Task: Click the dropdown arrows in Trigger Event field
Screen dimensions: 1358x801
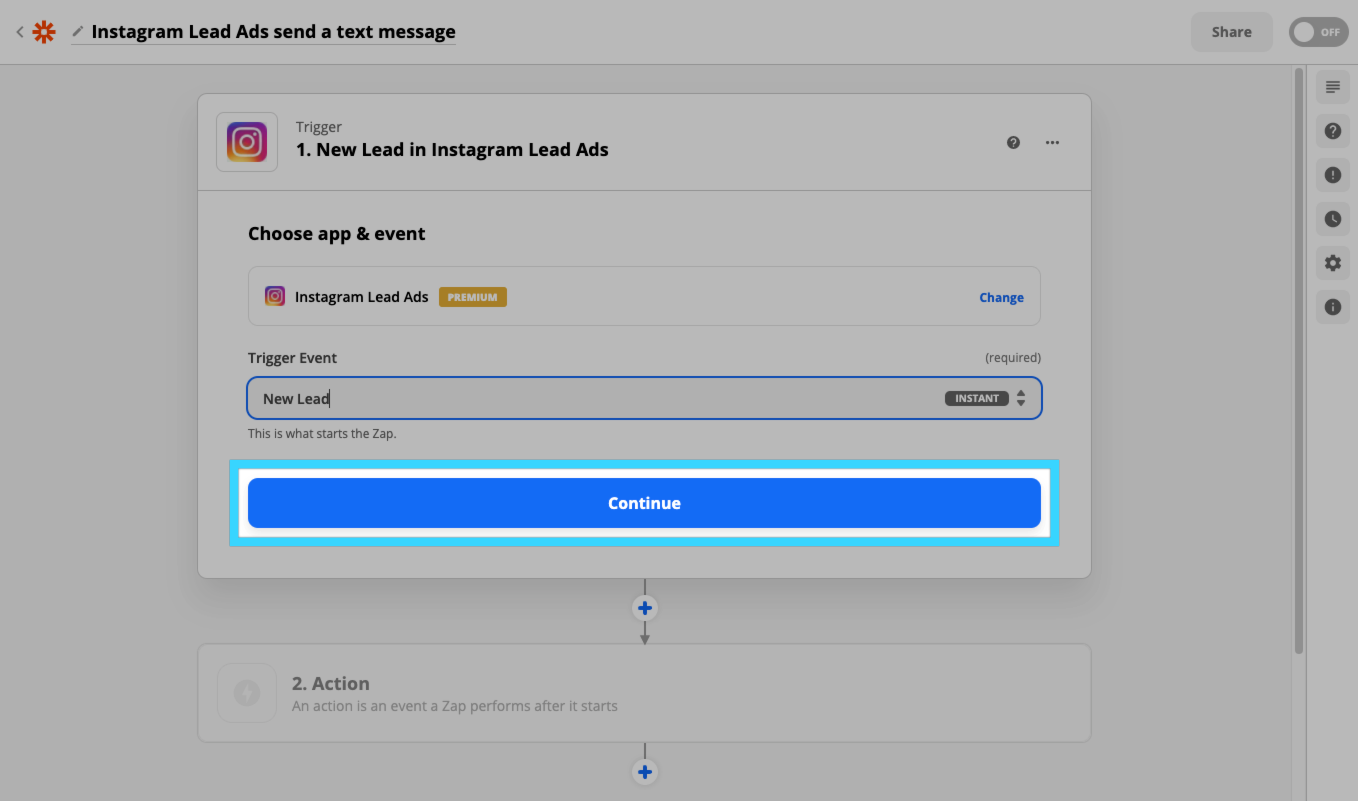Action: (1021, 398)
